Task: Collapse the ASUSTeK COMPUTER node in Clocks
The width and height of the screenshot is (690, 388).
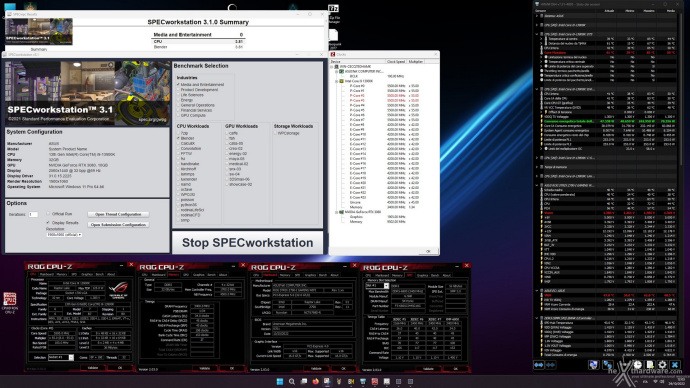Action: (337, 71)
